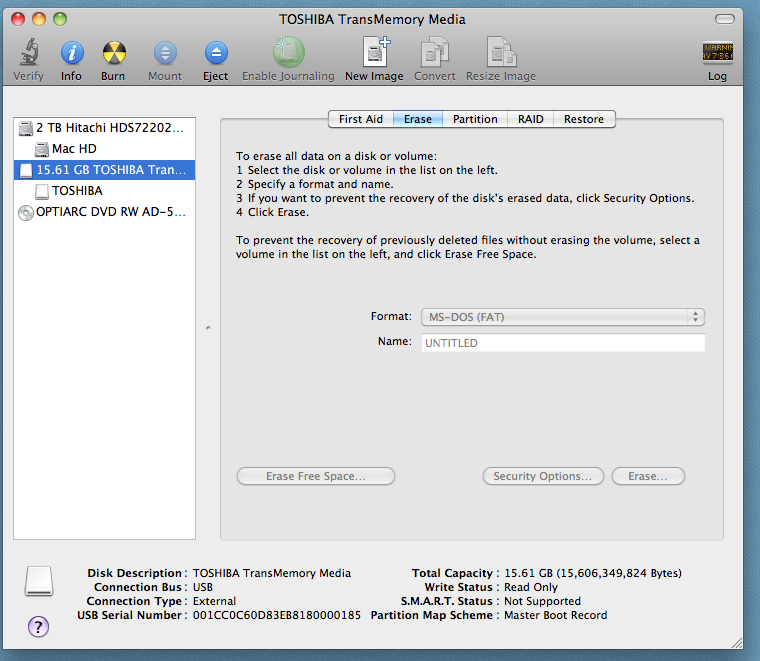The height and width of the screenshot is (661, 760).
Task: Click the Convert toolbar icon
Action: [434, 52]
